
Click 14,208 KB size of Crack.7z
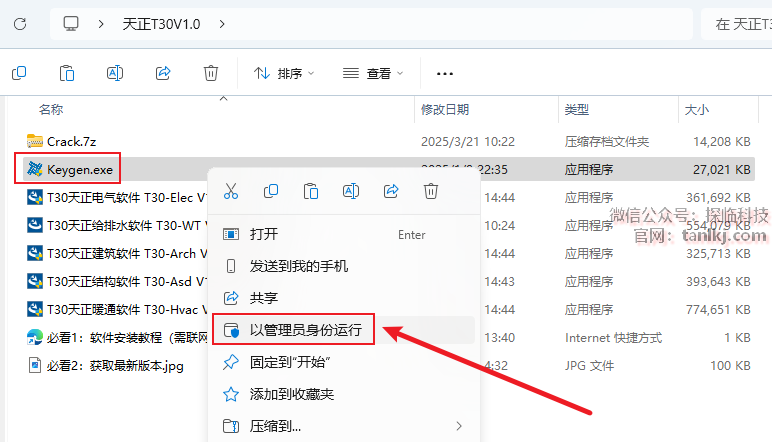722,142
